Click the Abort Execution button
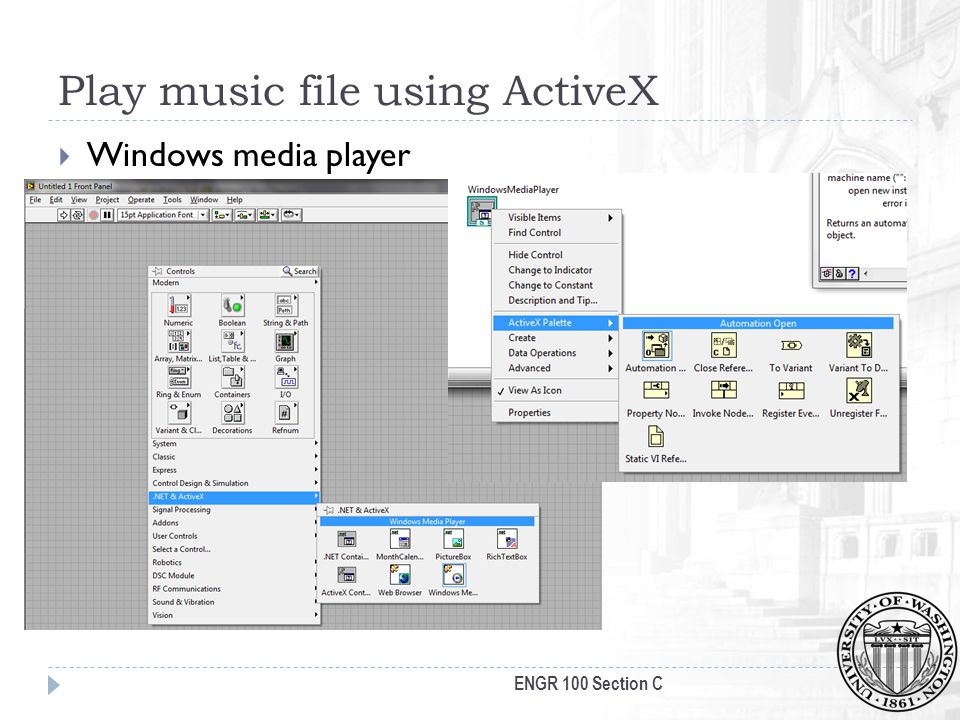Viewport: 960px width, 720px height. pos(93,215)
